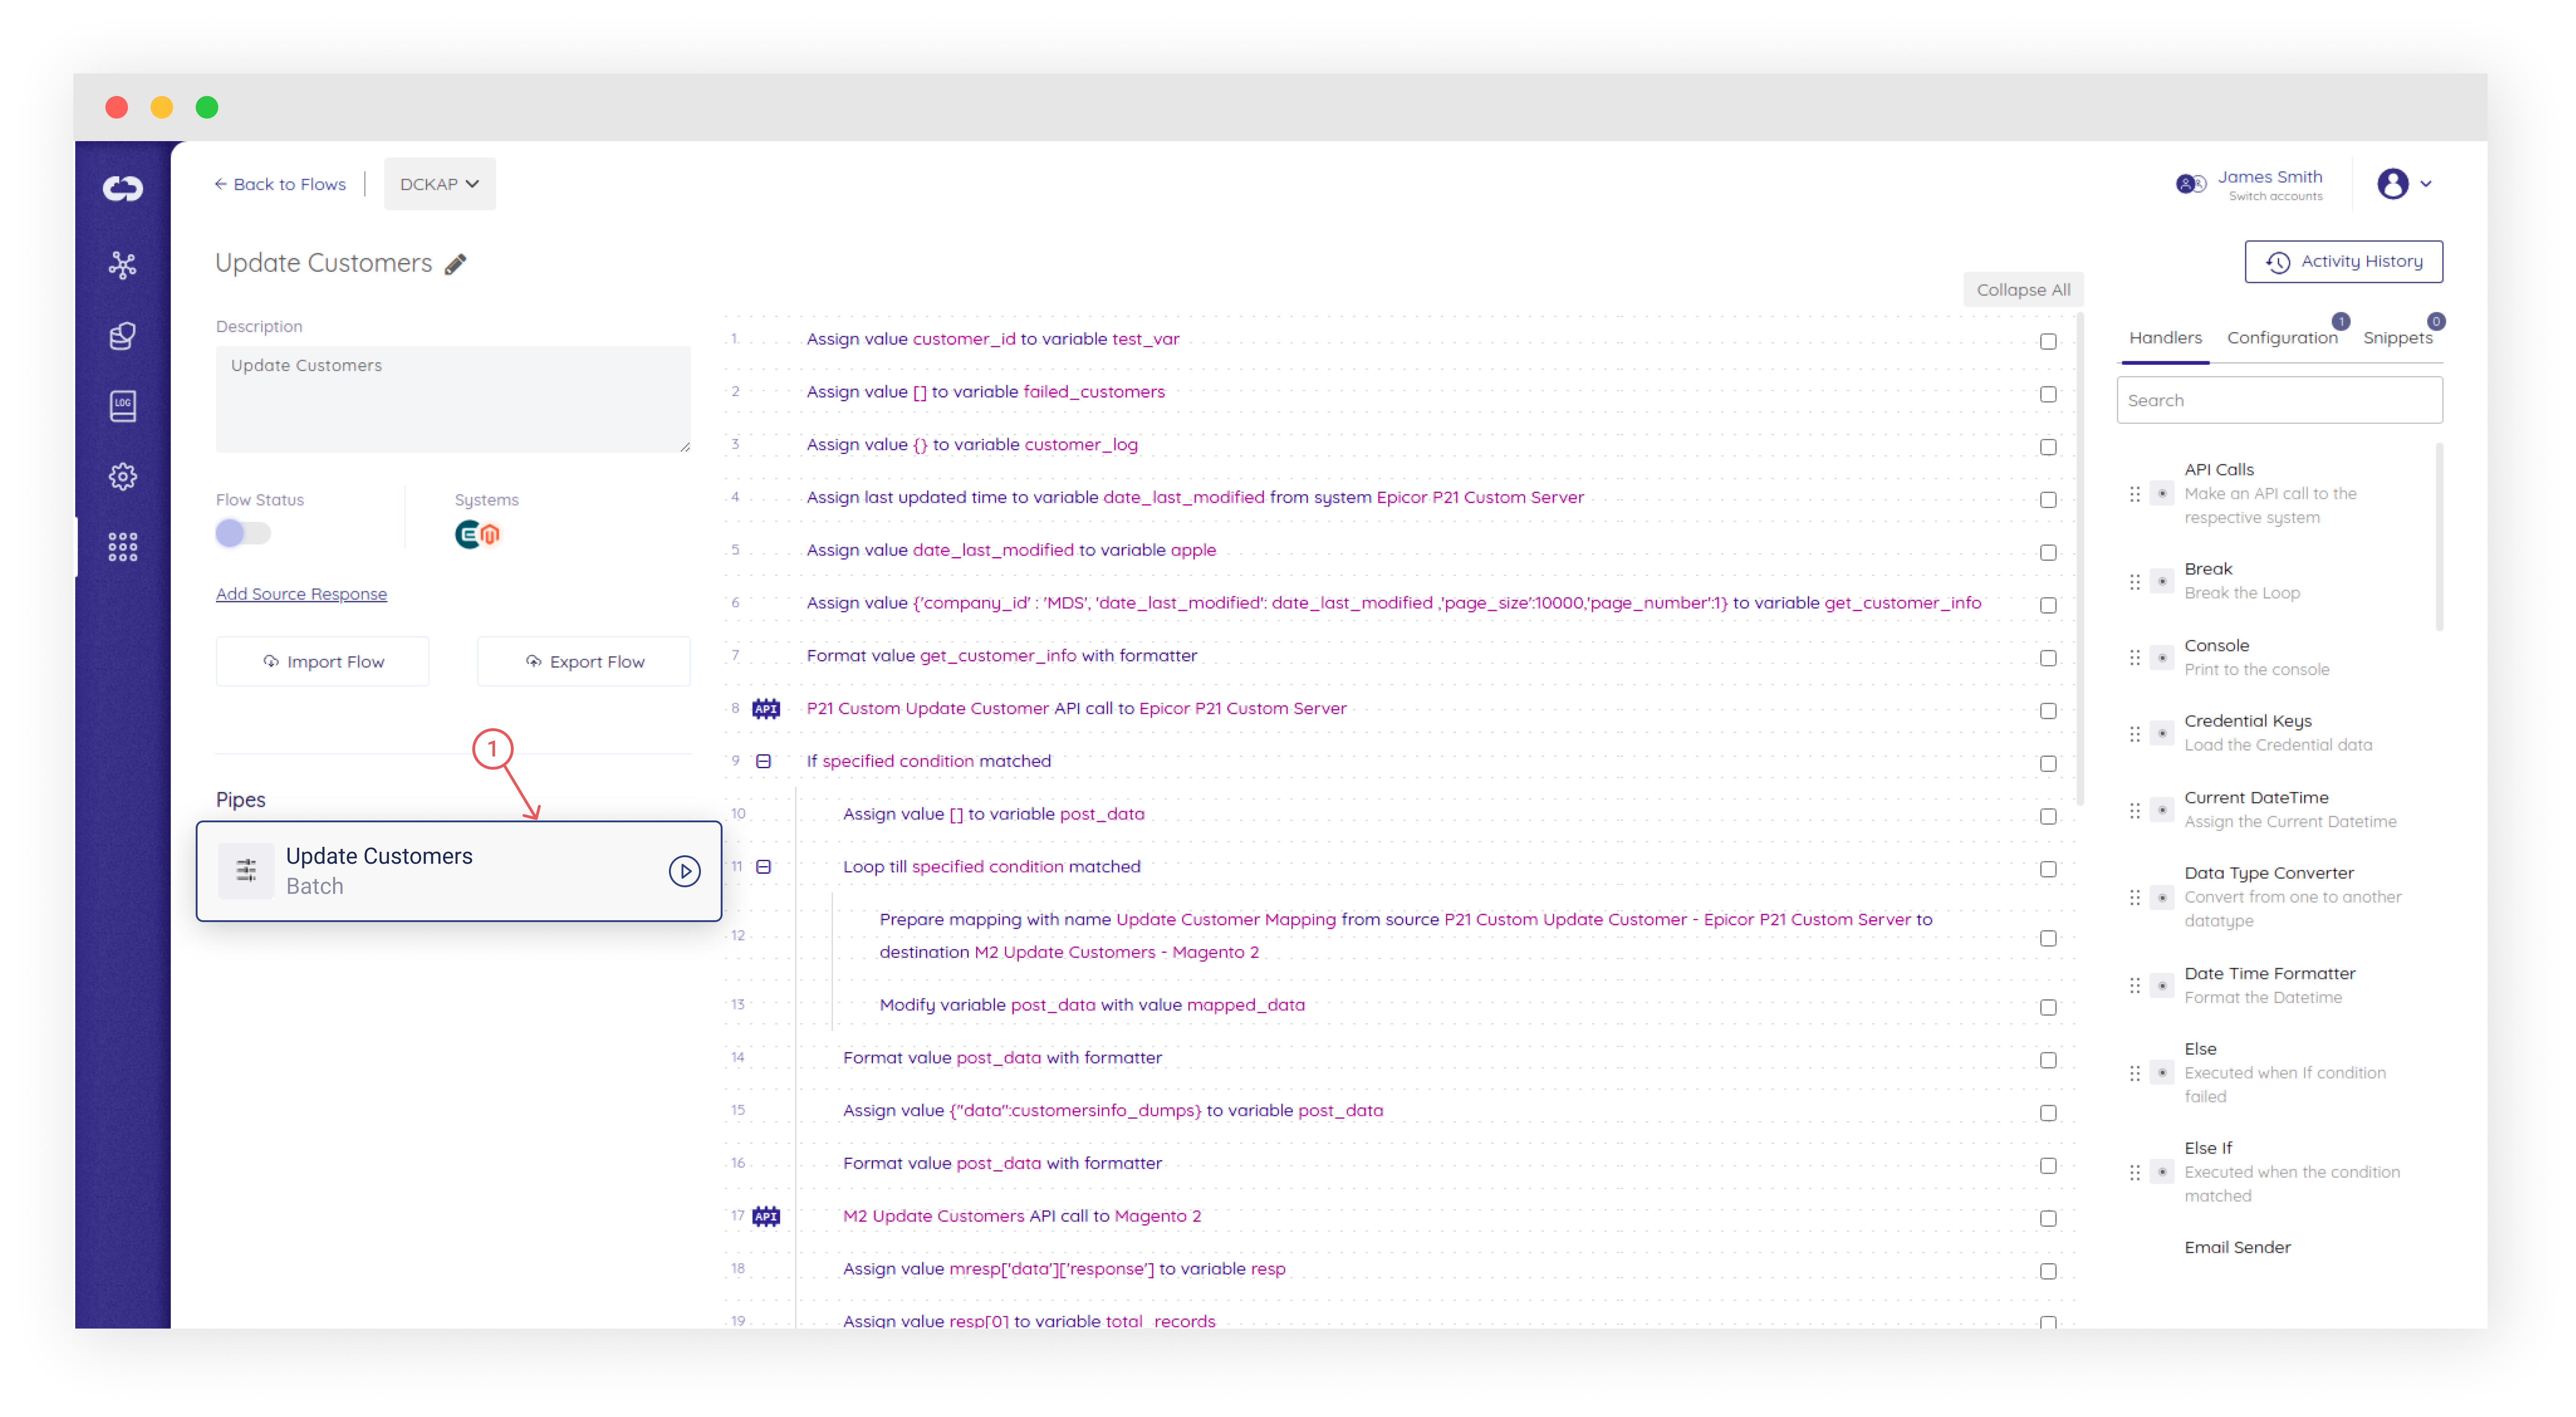The image size is (2576, 1417).
Task: Go Back to Flows
Action: click(x=280, y=184)
